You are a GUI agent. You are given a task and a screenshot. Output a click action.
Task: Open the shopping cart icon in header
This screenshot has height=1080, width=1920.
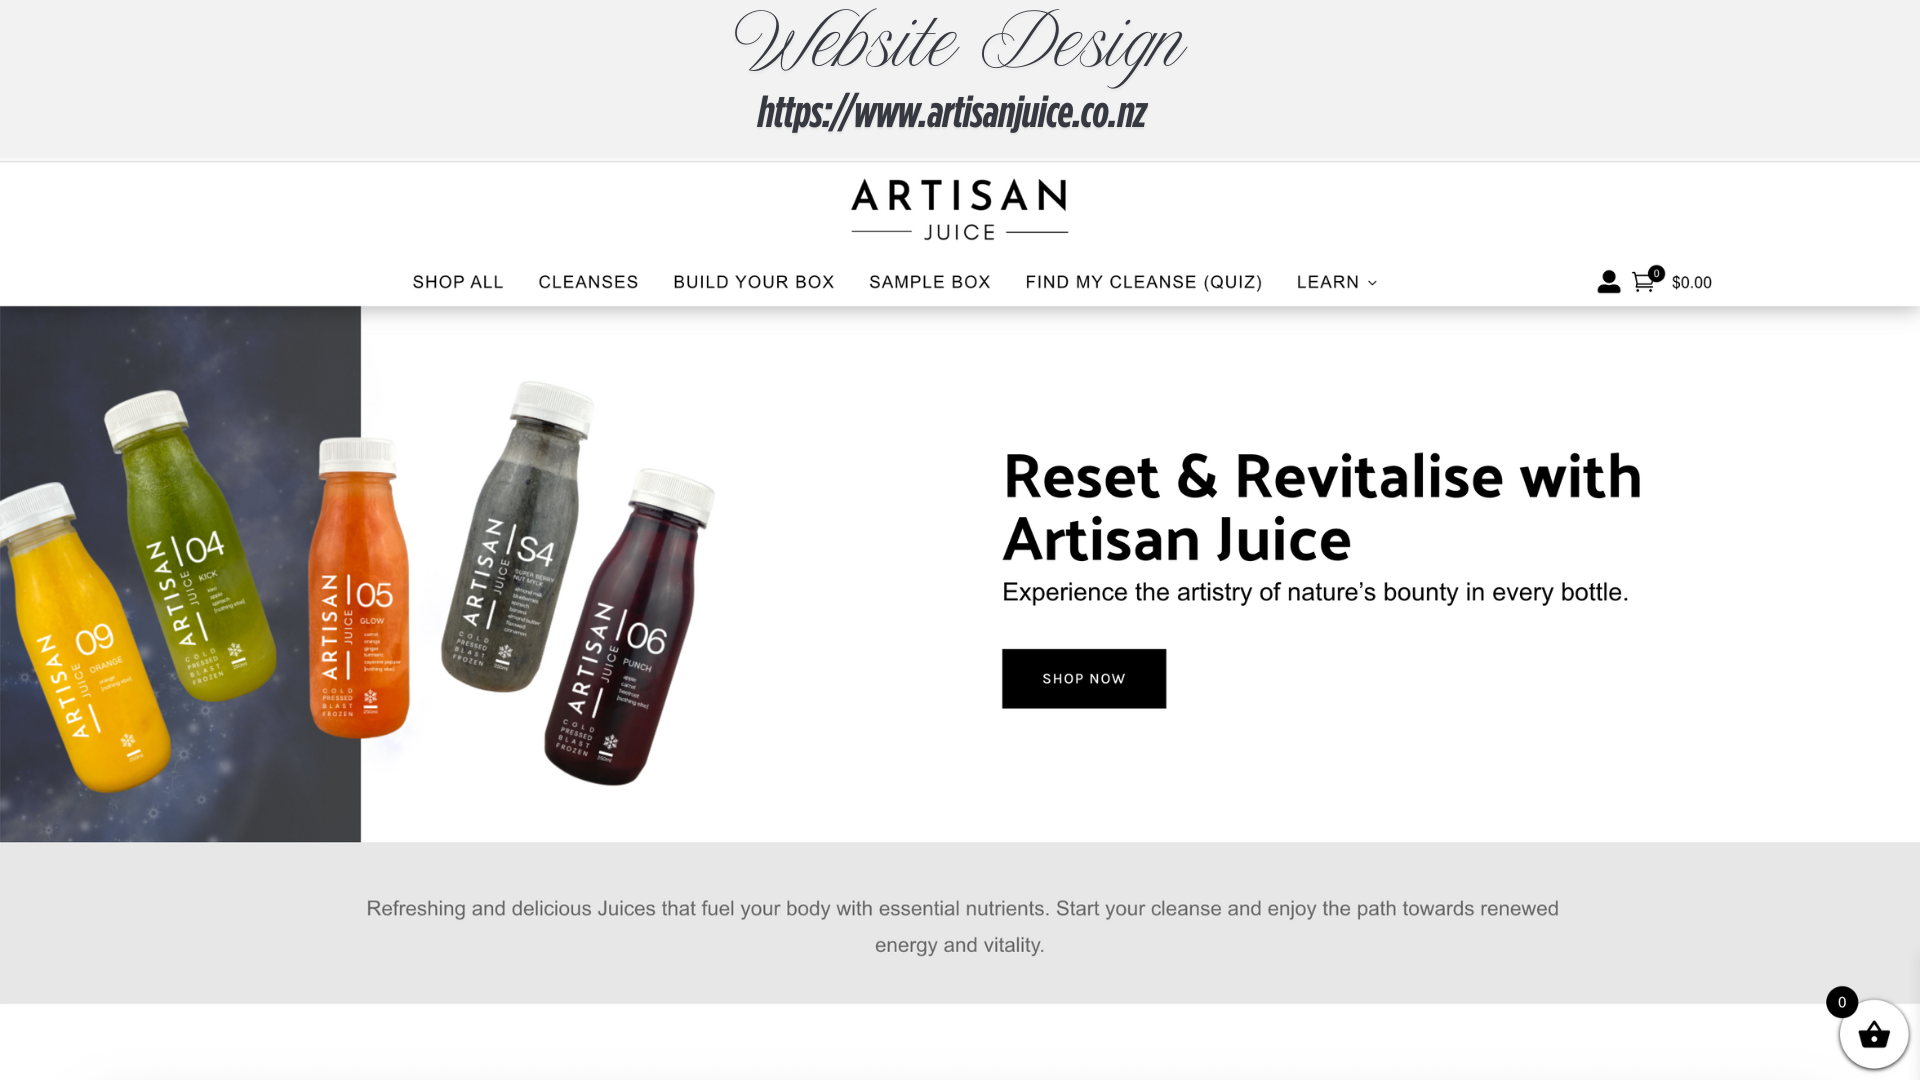[x=1643, y=283]
